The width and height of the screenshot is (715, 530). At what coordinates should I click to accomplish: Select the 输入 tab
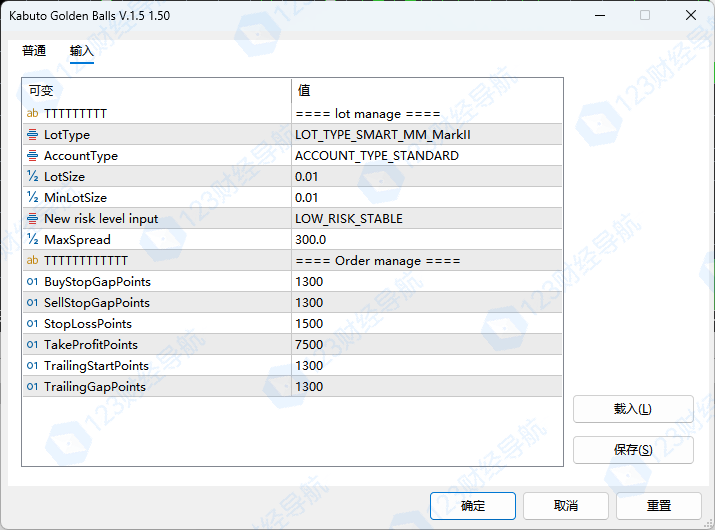tap(82, 51)
